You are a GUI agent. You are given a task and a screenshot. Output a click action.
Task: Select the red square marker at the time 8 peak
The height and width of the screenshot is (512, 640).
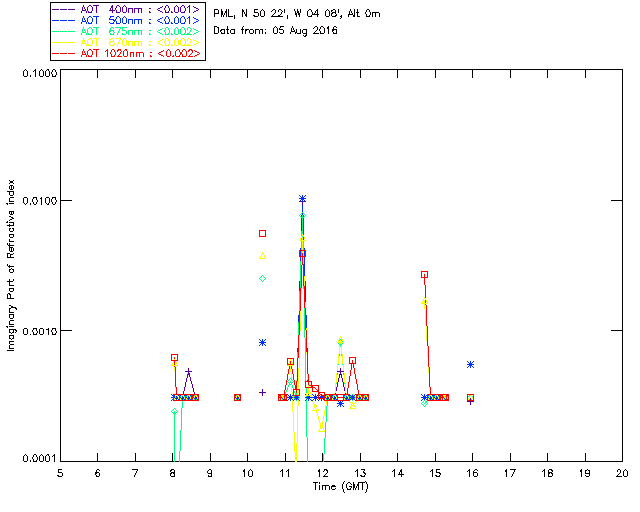point(174,358)
